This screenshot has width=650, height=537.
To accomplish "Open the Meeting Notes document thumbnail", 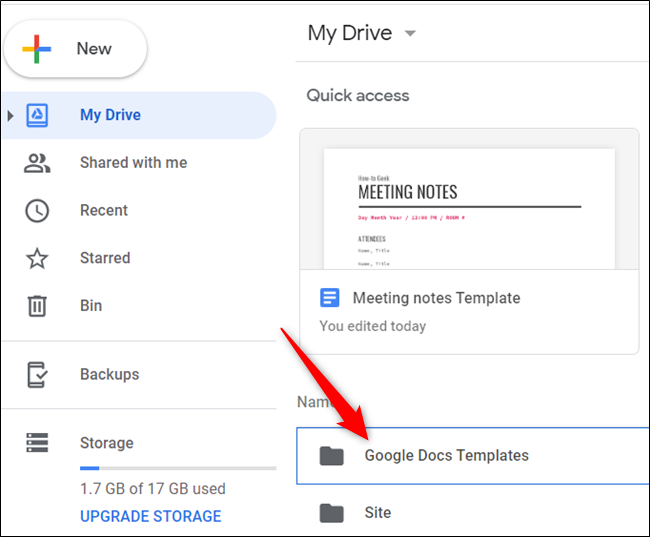I will [469, 199].
